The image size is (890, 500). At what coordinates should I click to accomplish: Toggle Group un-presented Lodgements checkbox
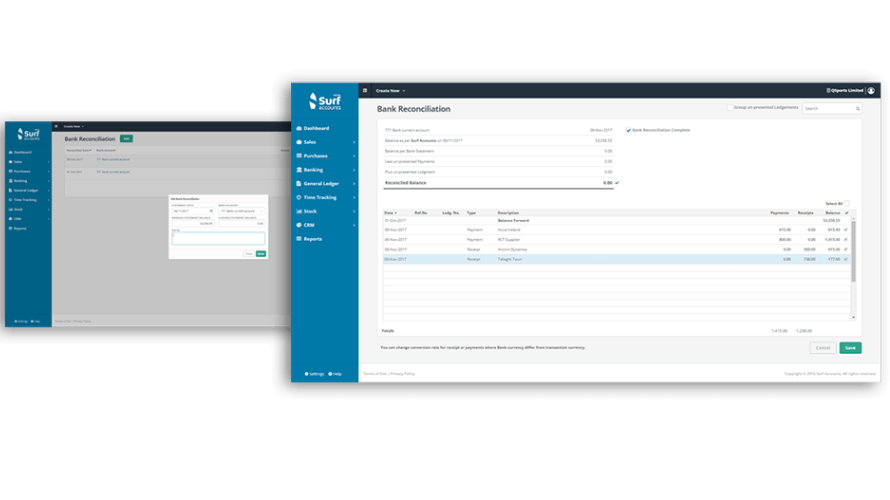730,107
